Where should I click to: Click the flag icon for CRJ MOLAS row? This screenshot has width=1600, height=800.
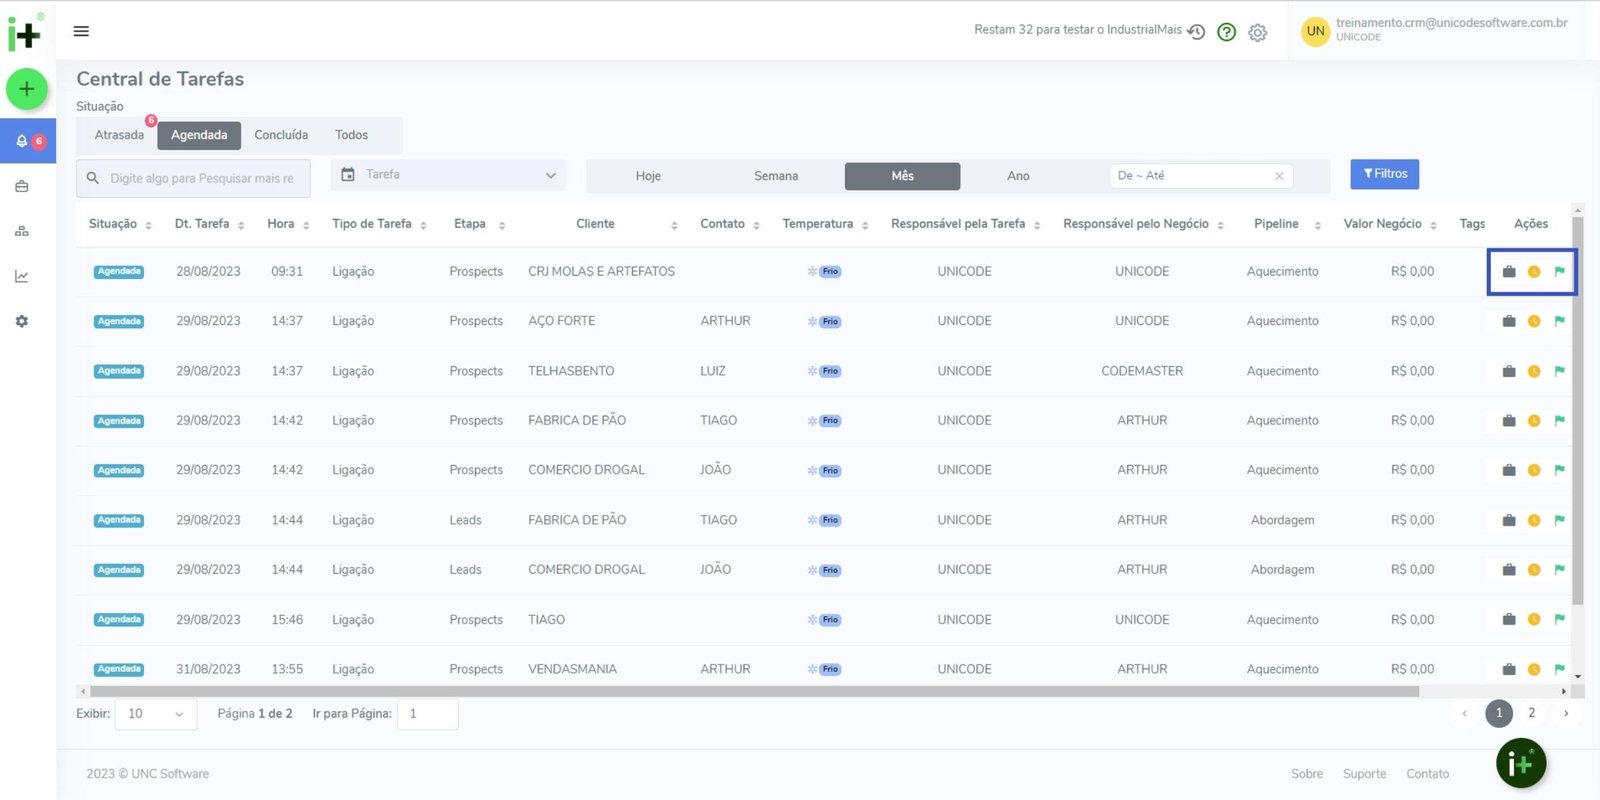point(1559,271)
